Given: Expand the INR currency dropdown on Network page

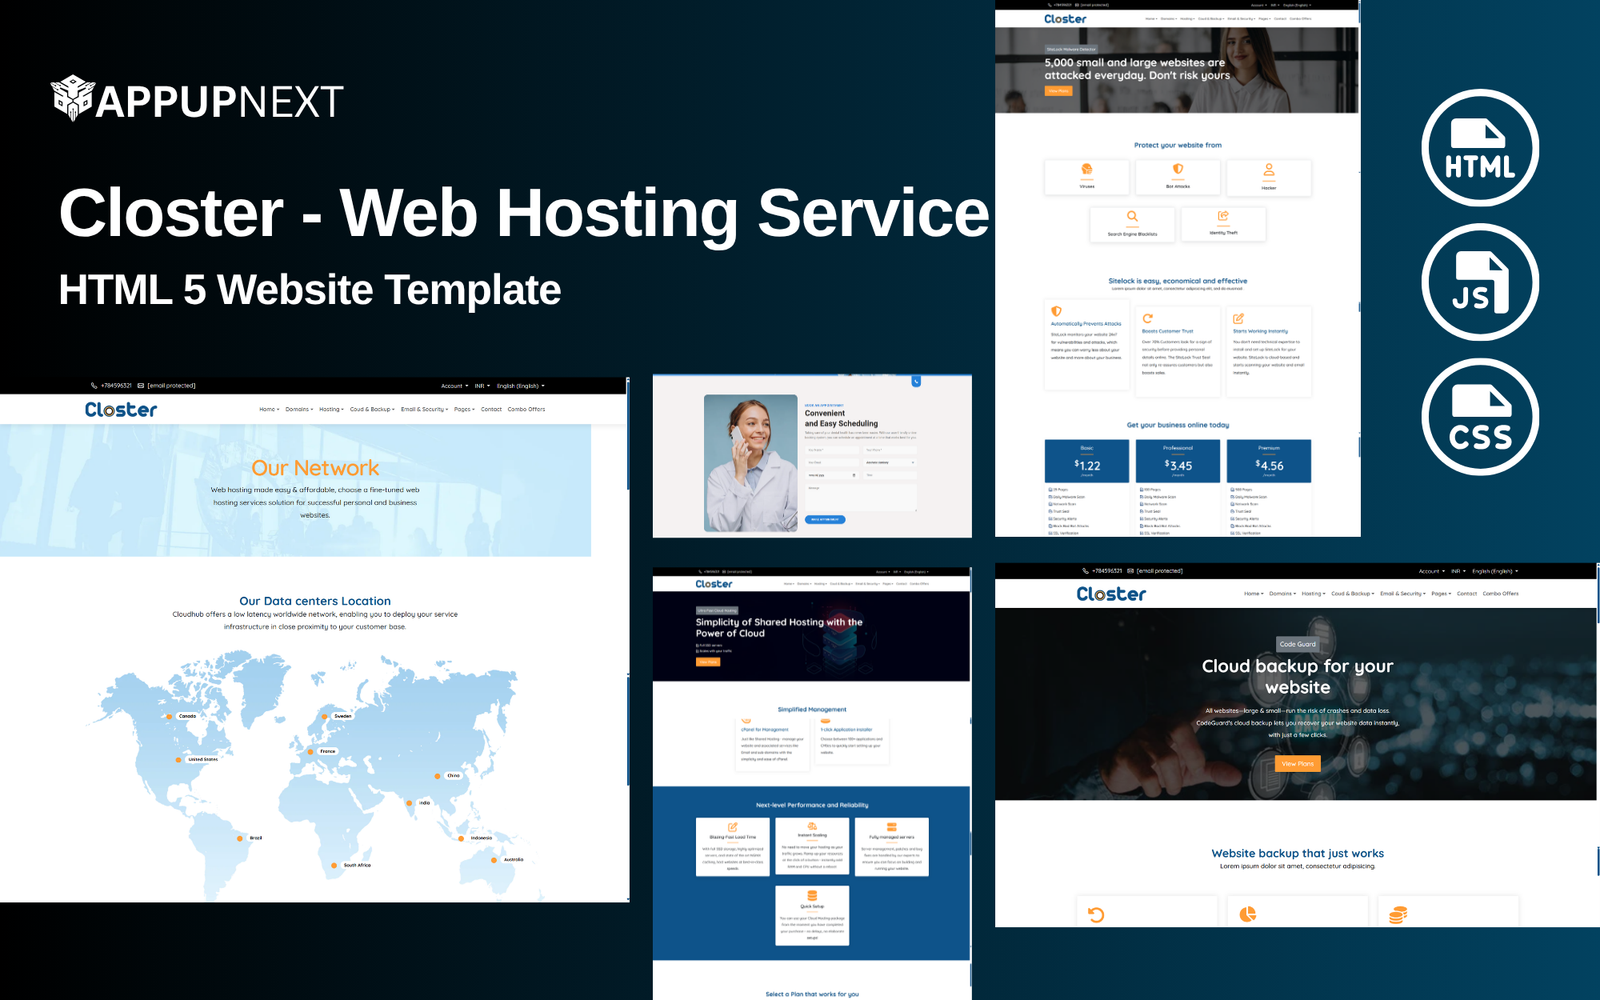Looking at the screenshot, I should tap(482, 386).
